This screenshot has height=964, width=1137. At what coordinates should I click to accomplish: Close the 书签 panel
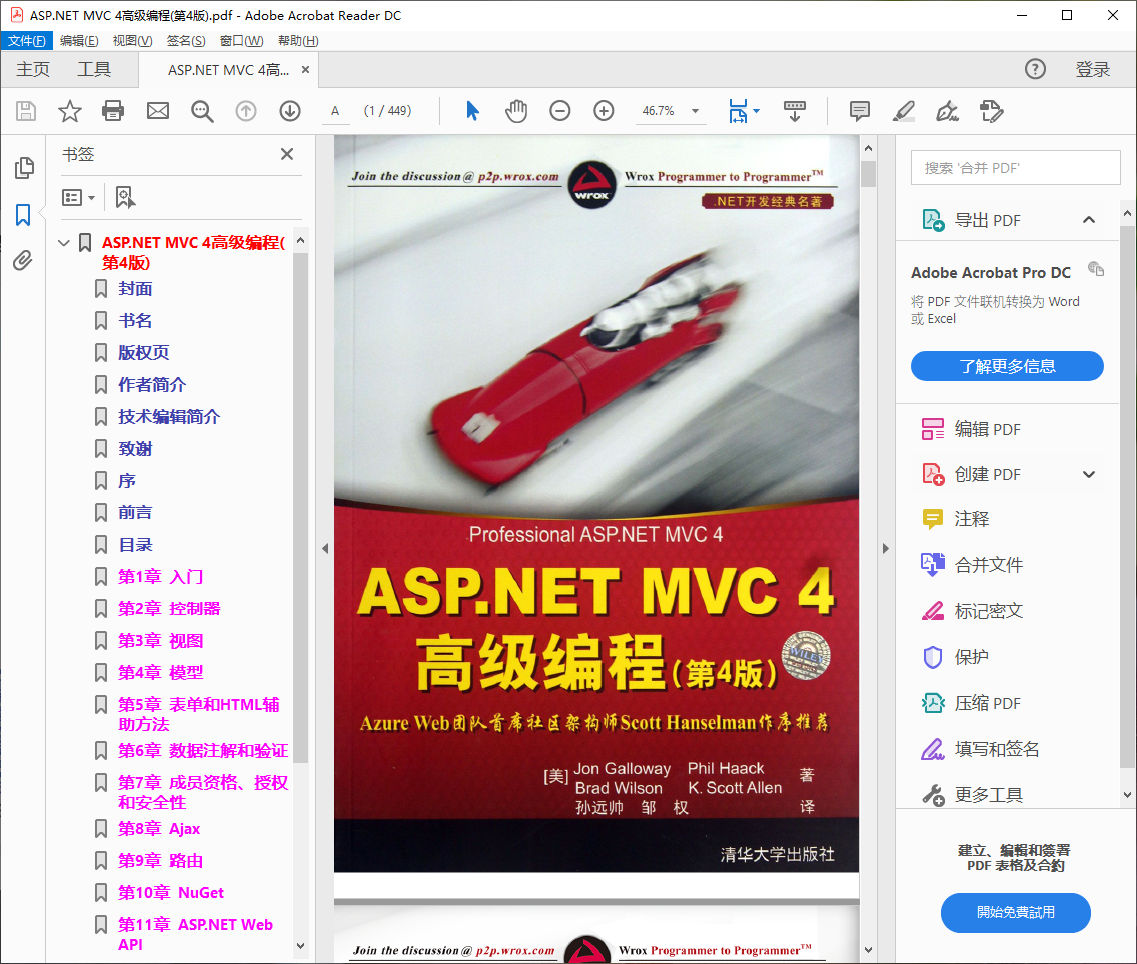287,154
